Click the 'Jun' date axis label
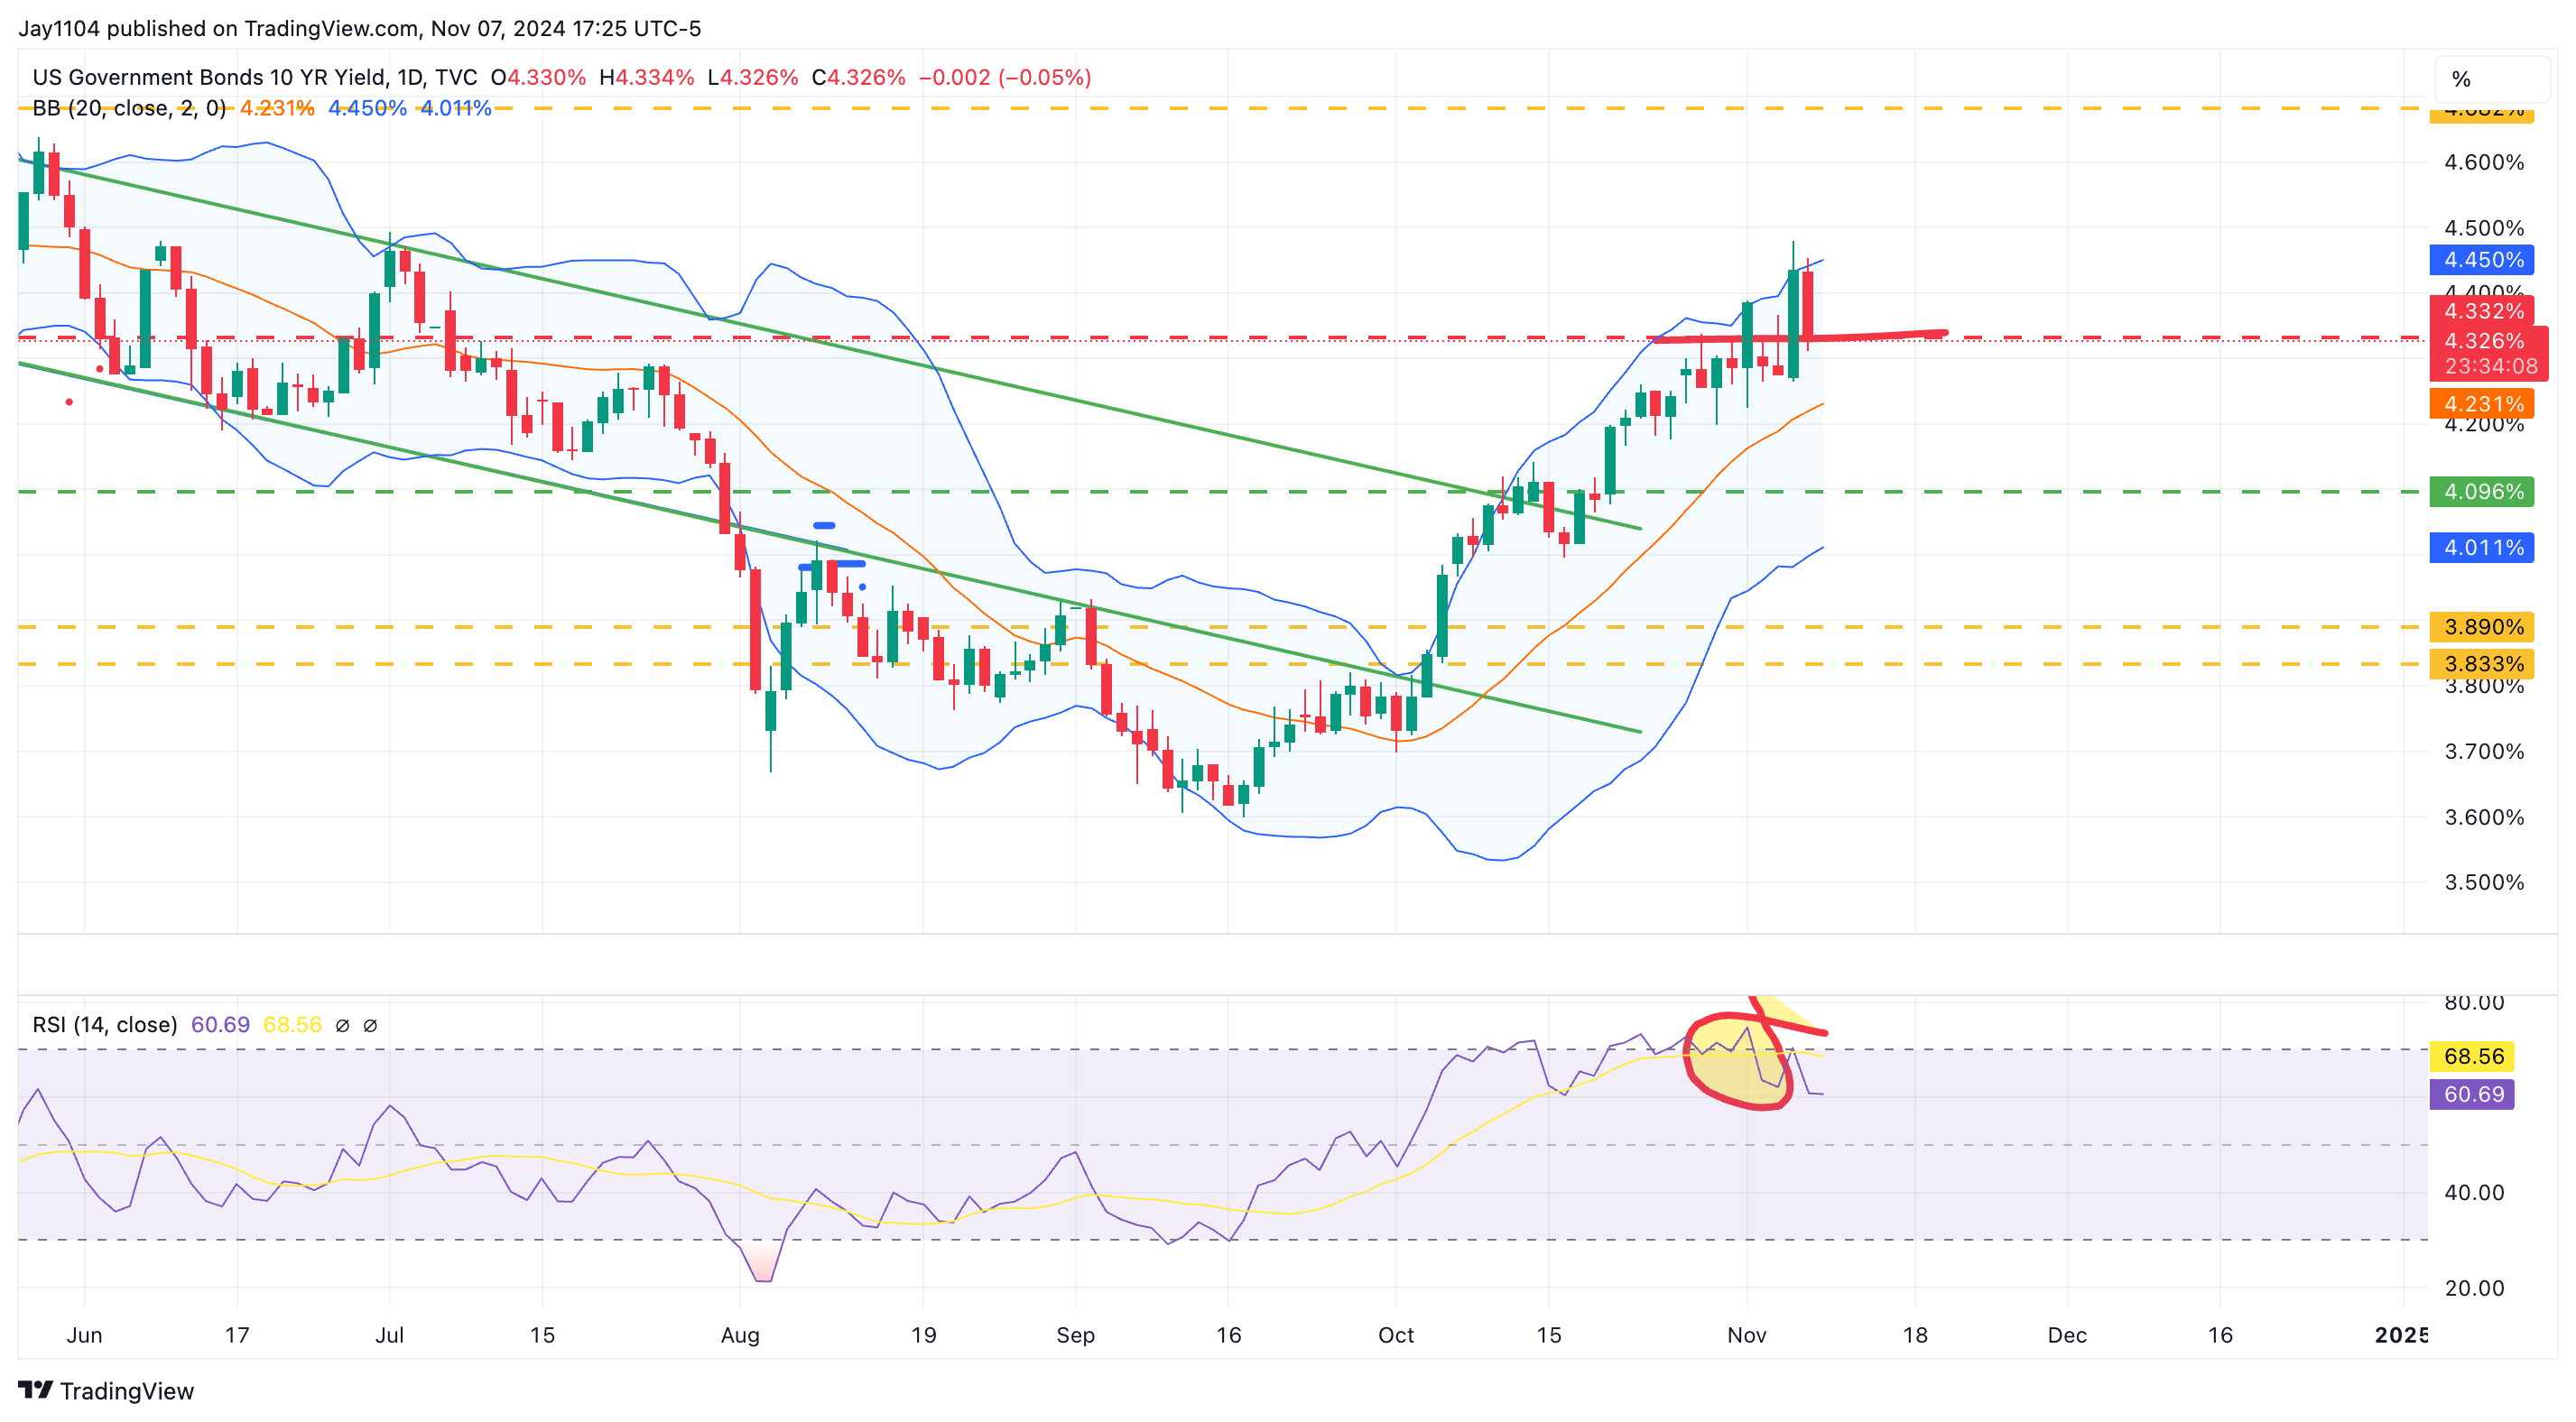2576x1422 pixels. pyautogui.click(x=85, y=1335)
